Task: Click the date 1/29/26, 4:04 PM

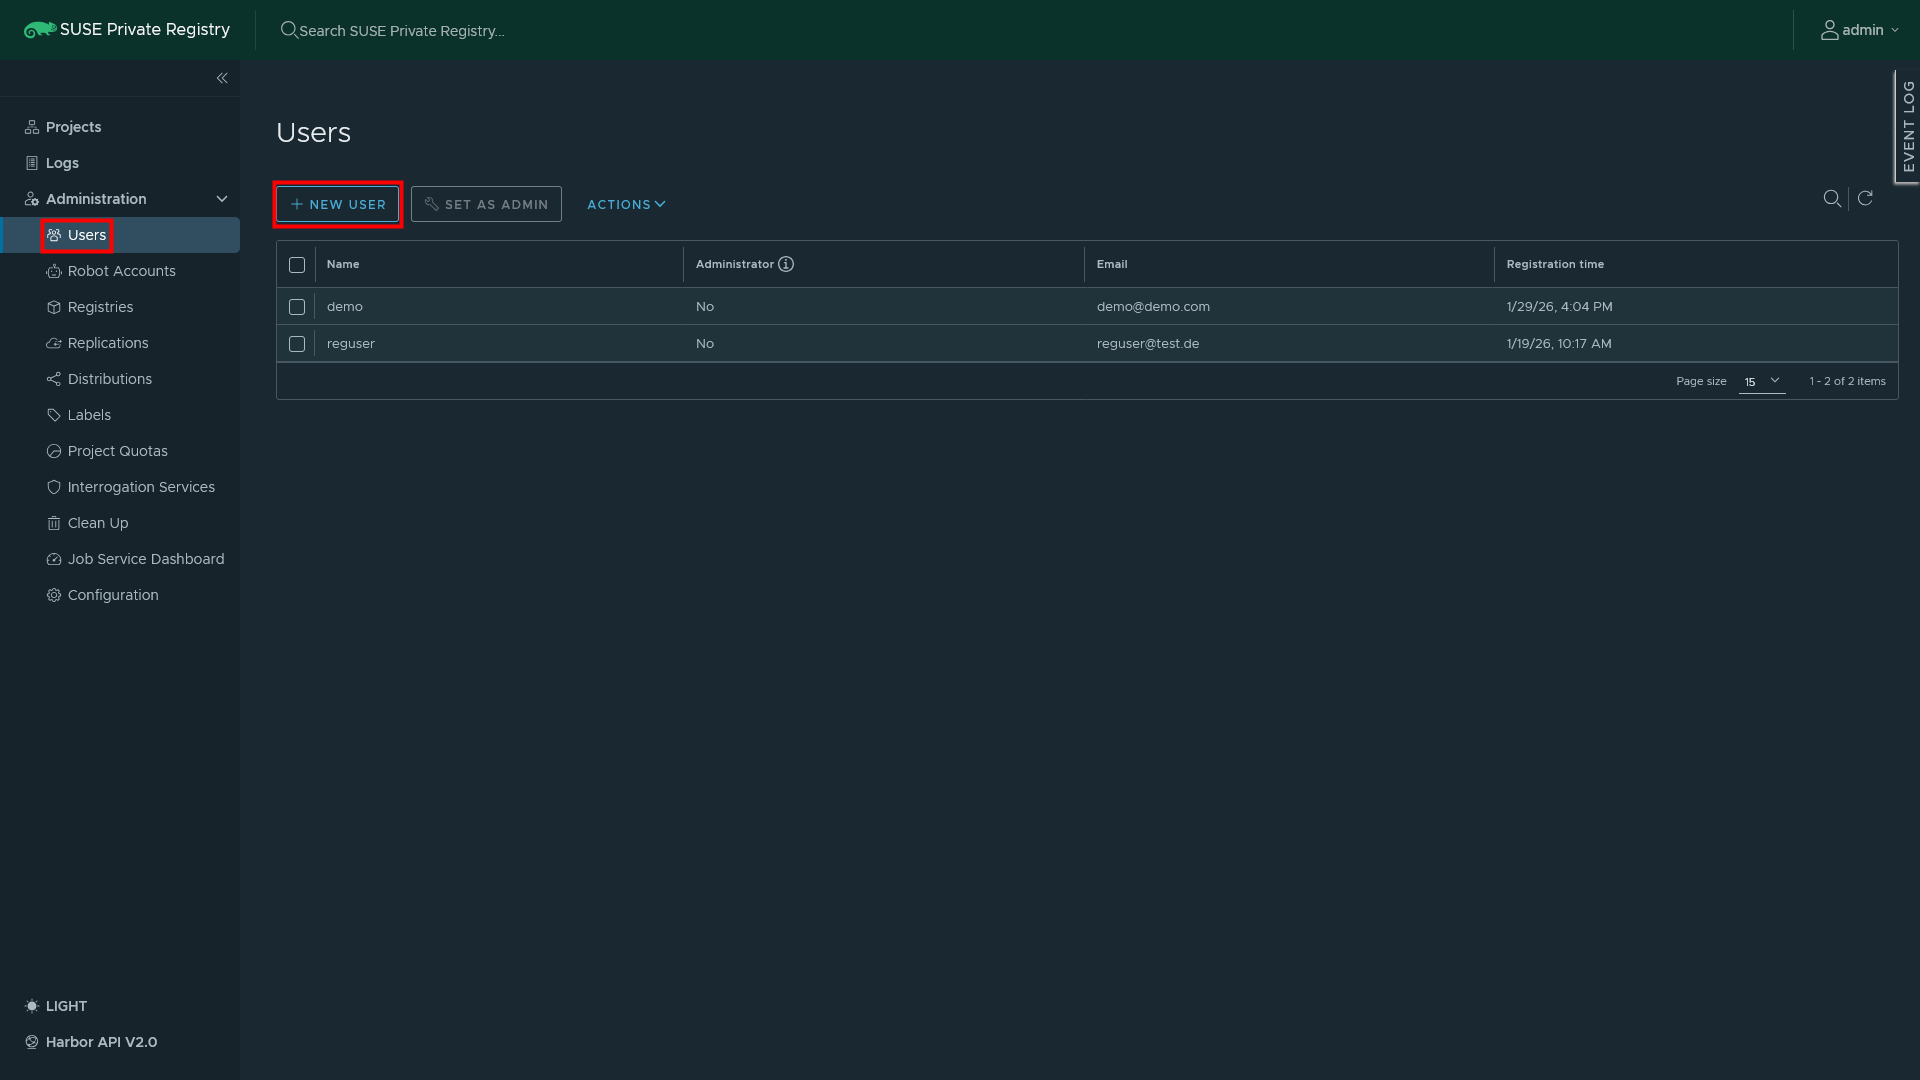Action: 1559,307
